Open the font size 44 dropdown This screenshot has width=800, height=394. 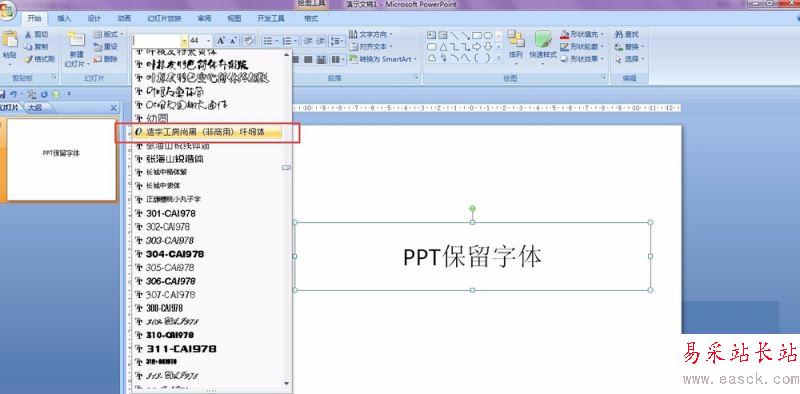[x=208, y=40]
